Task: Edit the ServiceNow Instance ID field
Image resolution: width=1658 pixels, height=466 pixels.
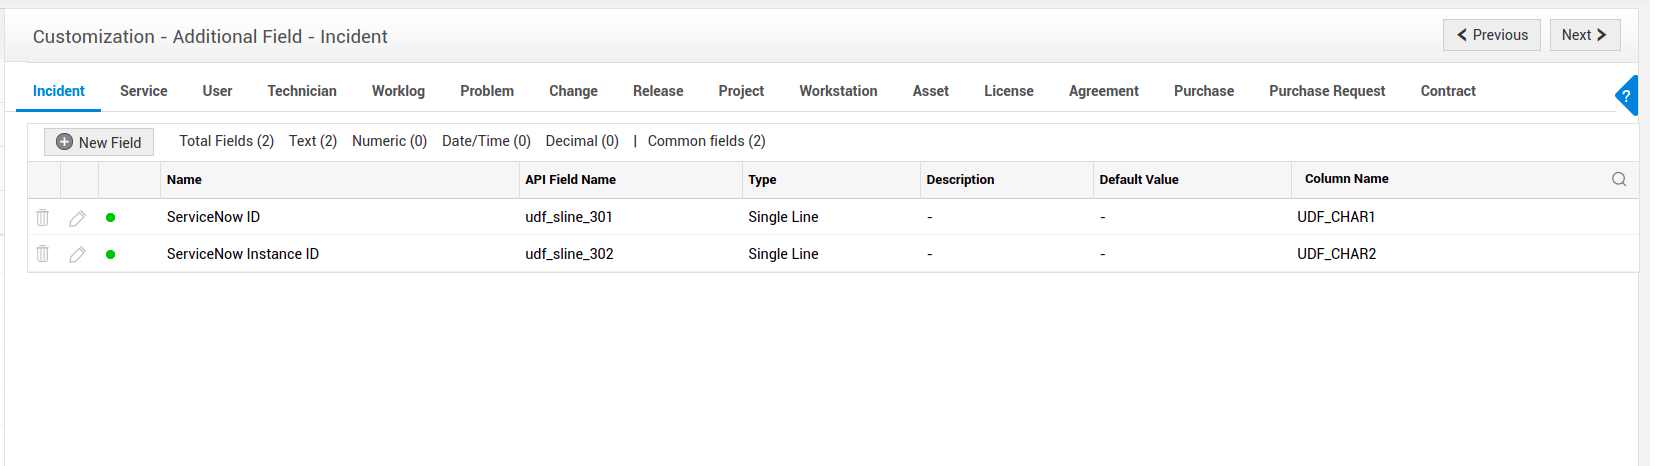Action: pos(77,255)
